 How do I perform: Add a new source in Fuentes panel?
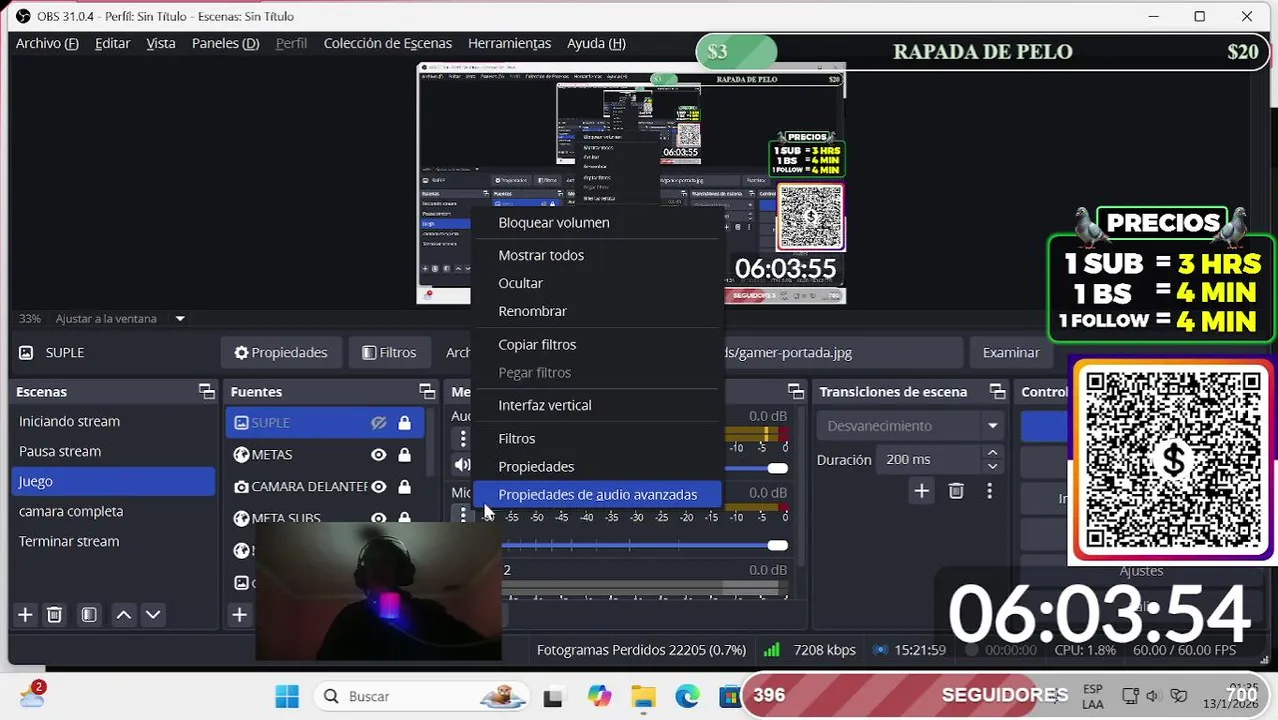[239, 615]
